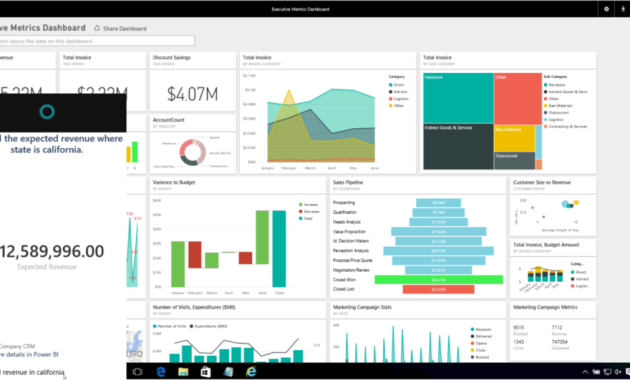
Task: Click the red Other block in the treemap
Action: click(518, 98)
